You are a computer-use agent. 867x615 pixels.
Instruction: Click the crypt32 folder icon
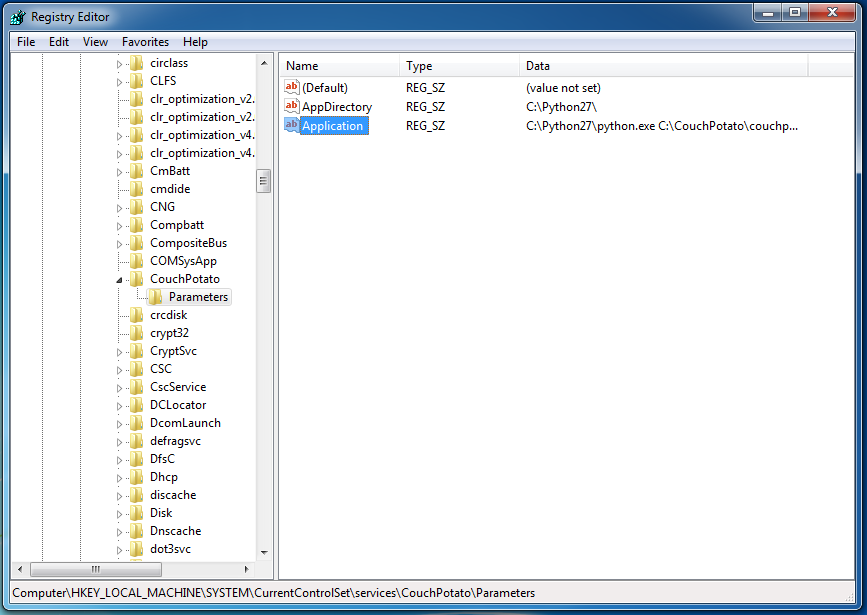click(x=137, y=333)
